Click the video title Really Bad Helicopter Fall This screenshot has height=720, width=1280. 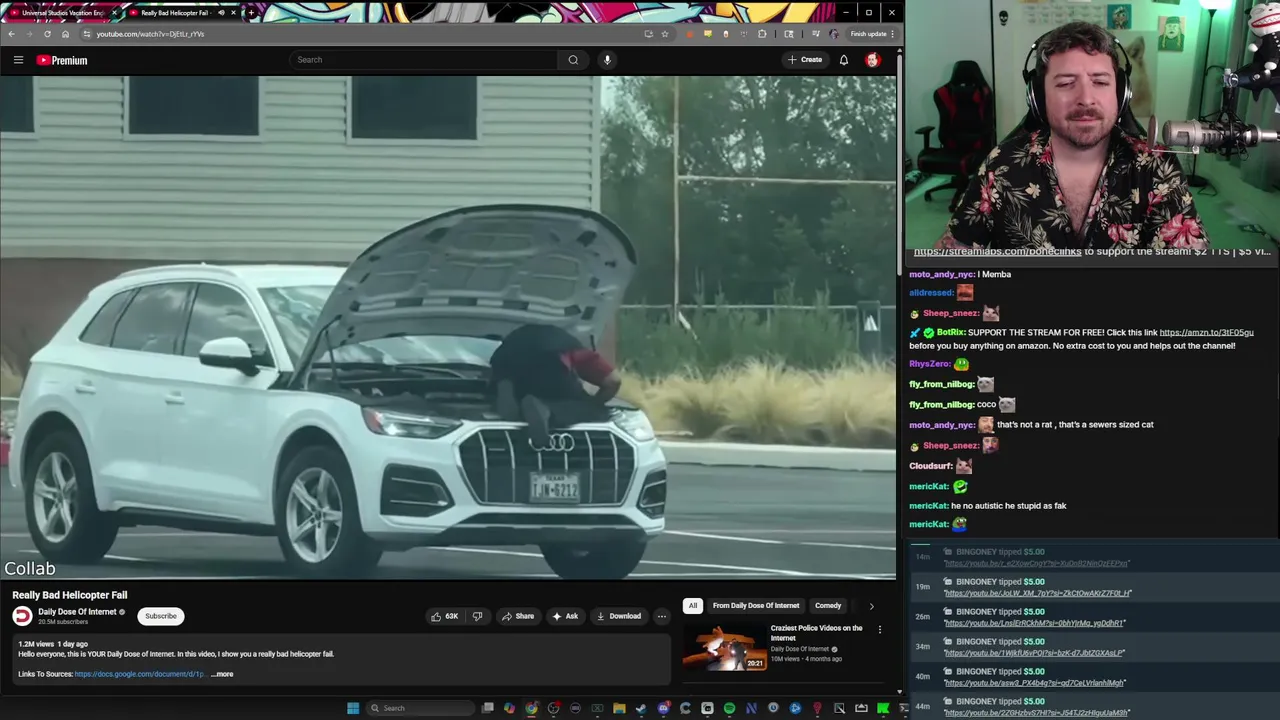(x=70, y=595)
